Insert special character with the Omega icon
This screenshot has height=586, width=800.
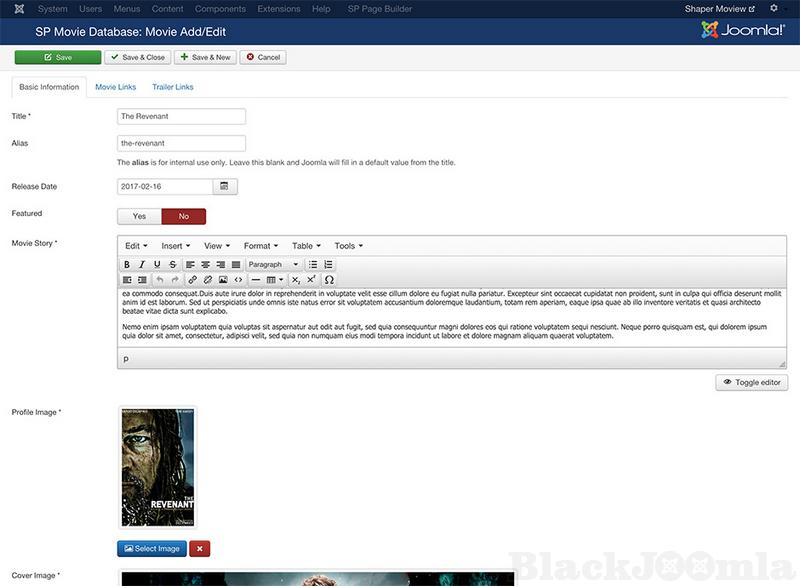coord(329,280)
